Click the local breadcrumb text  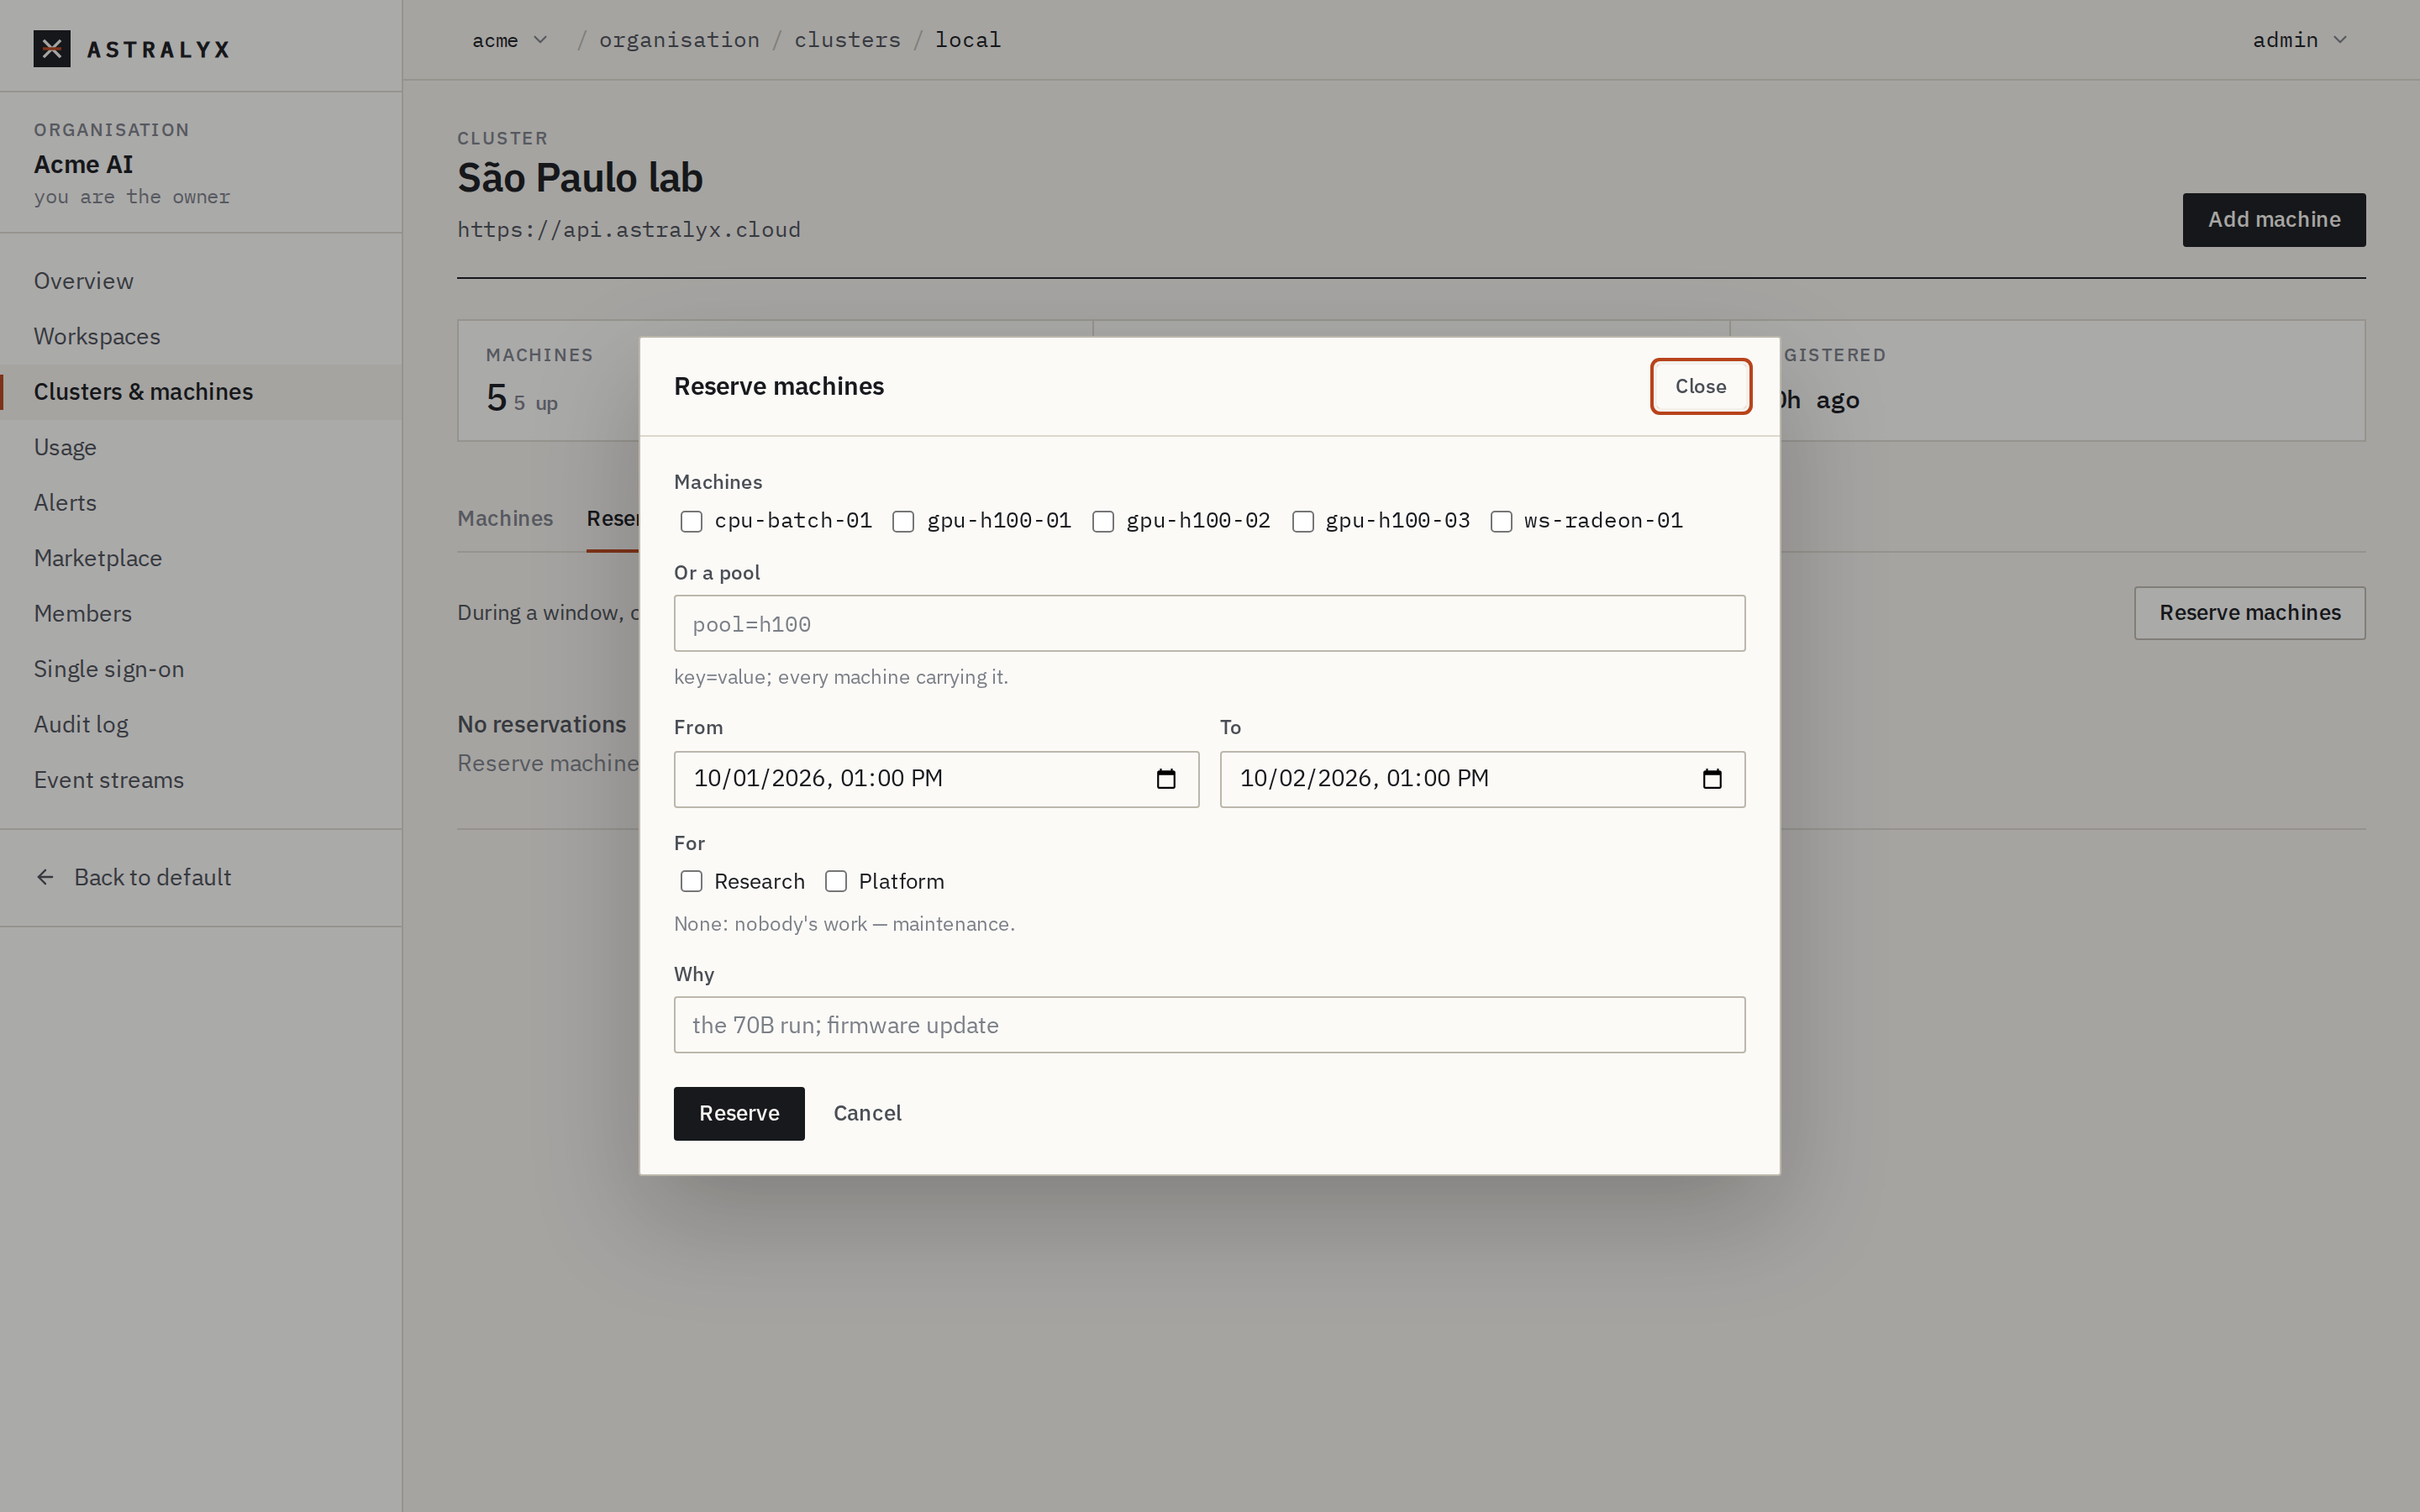coord(968,40)
